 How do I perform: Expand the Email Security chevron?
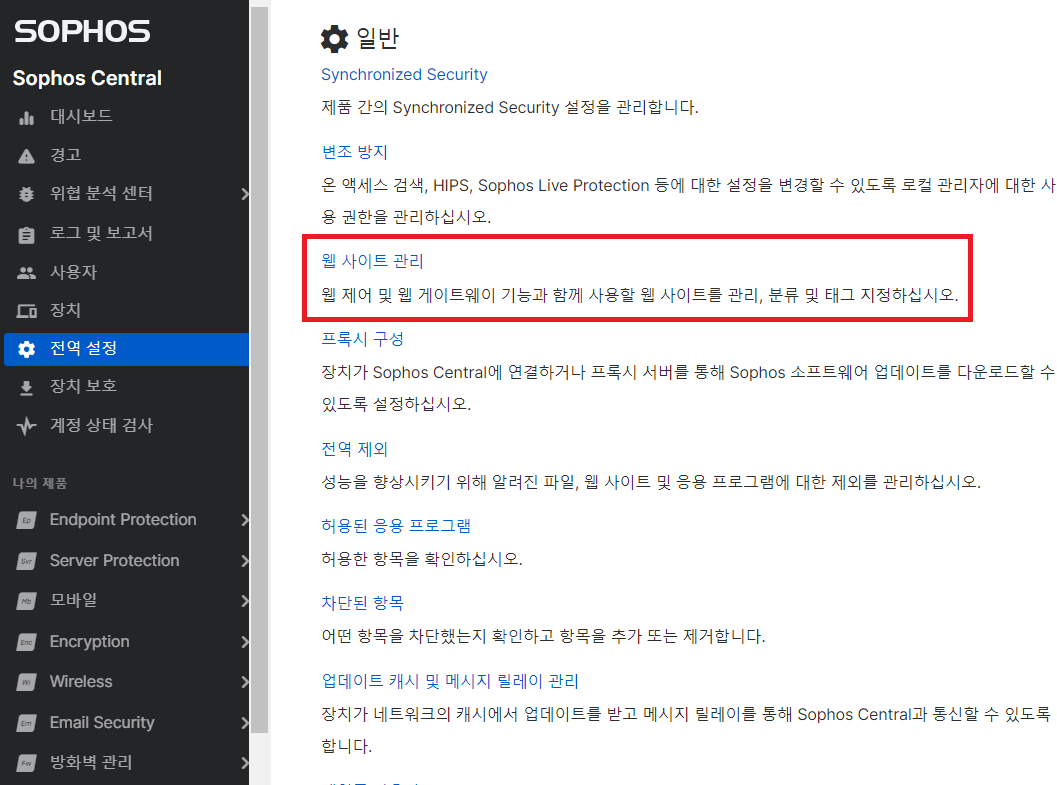[x=244, y=723]
